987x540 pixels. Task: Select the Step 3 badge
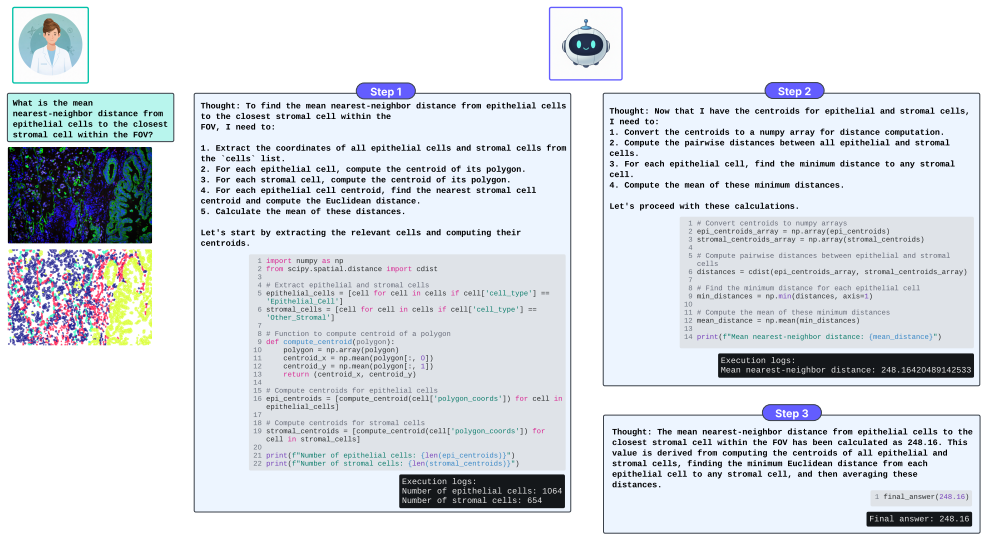[x=792, y=413]
